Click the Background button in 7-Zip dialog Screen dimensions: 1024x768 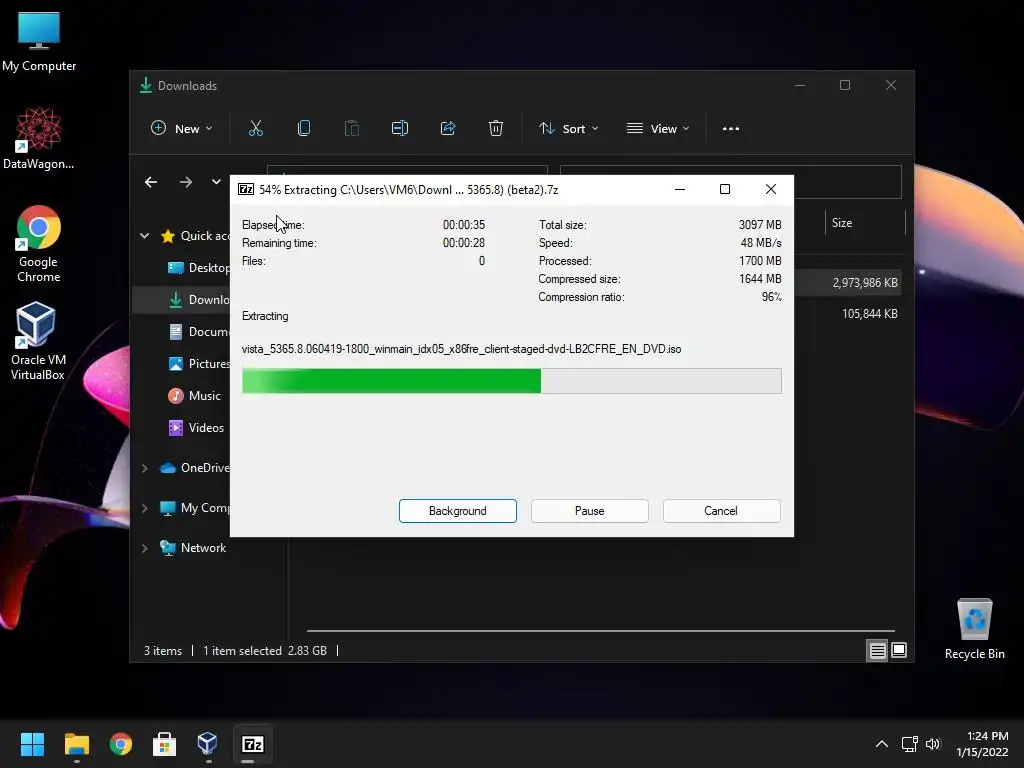[x=458, y=511]
